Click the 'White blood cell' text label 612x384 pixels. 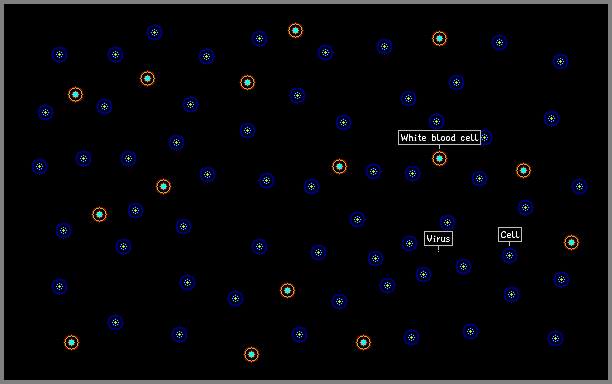tap(439, 138)
